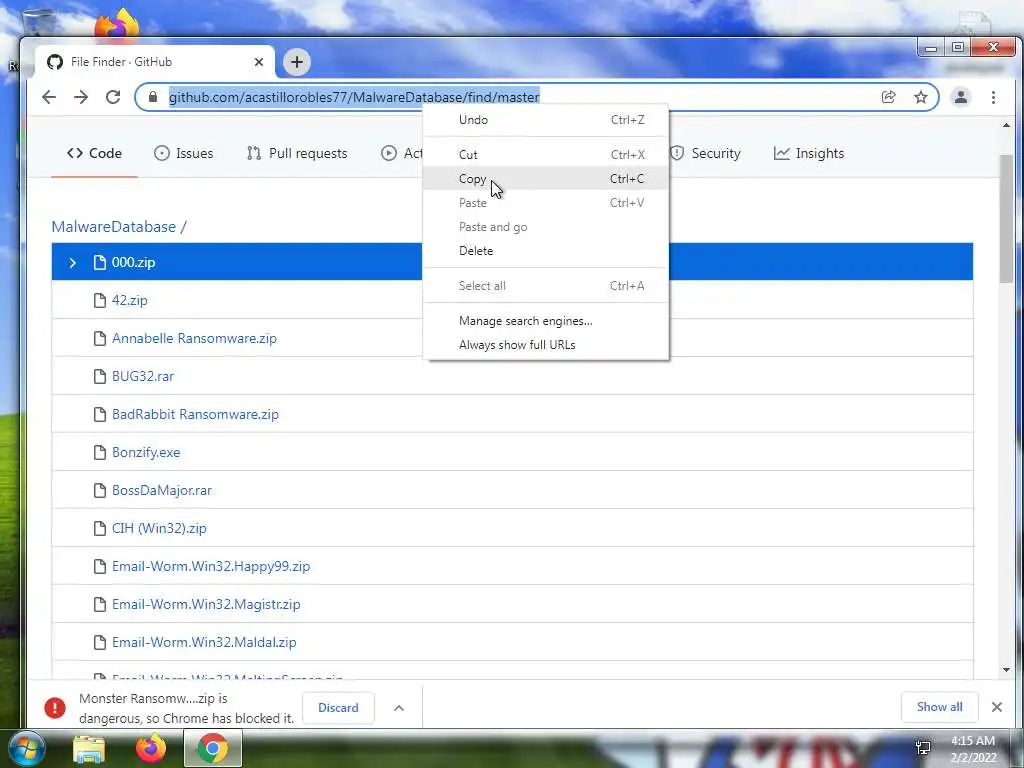Open the Security tab

click(x=705, y=153)
